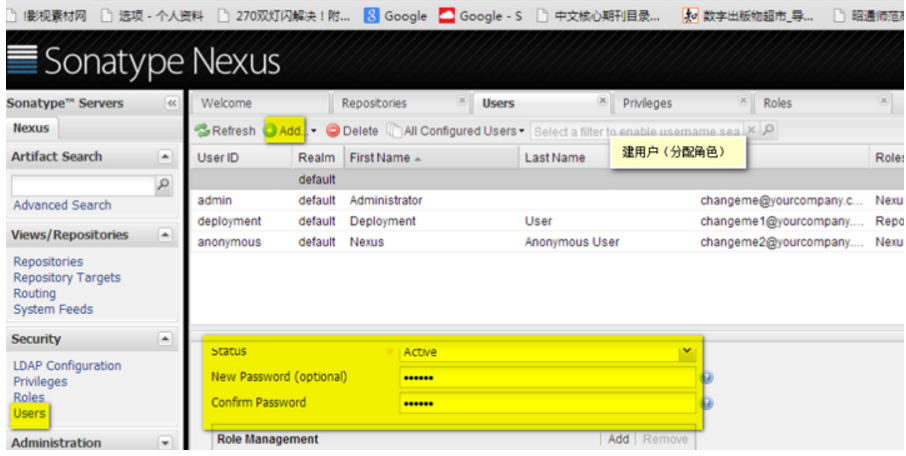
Task: Collapse the Sonatype Servers side panel
Action: (x=172, y=103)
